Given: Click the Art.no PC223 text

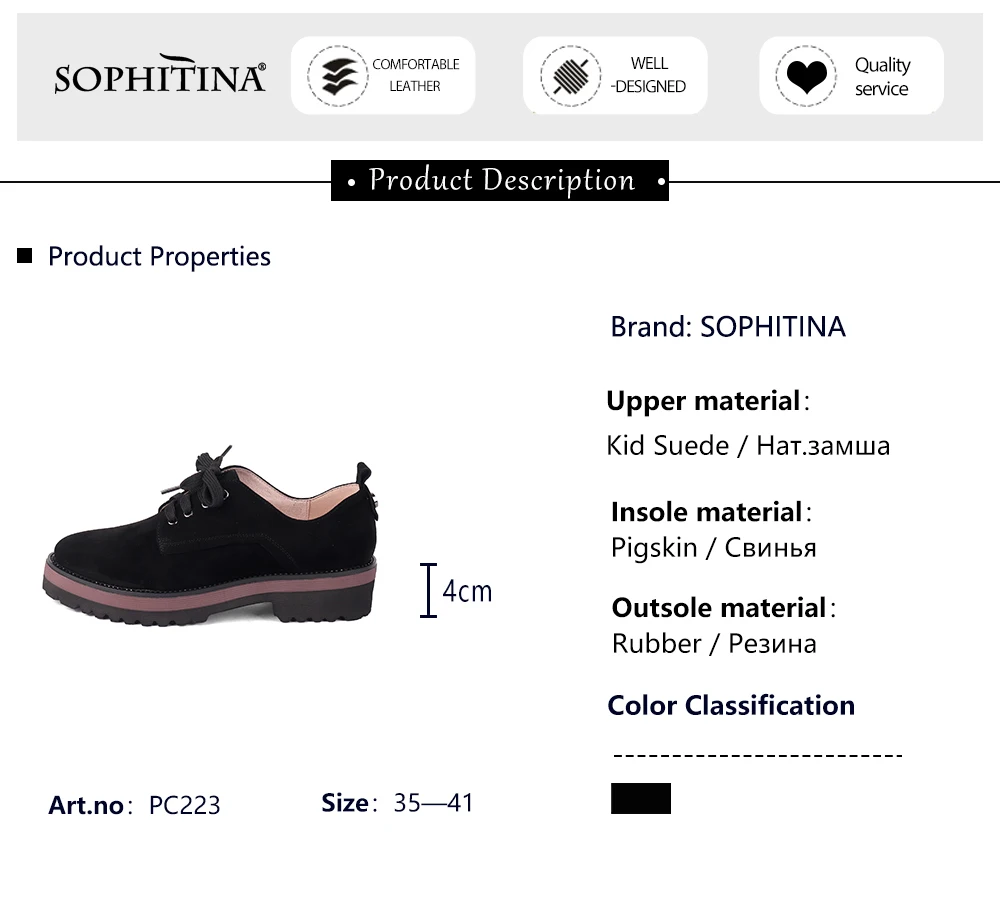Looking at the screenshot, I should tap(134, 805).
